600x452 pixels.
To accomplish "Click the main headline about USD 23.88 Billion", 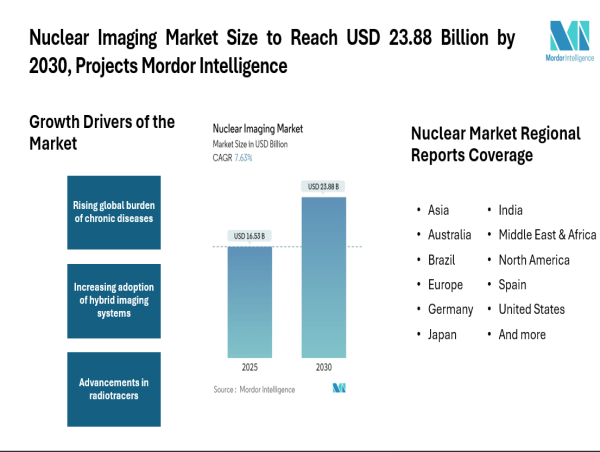I will [272, 52].
